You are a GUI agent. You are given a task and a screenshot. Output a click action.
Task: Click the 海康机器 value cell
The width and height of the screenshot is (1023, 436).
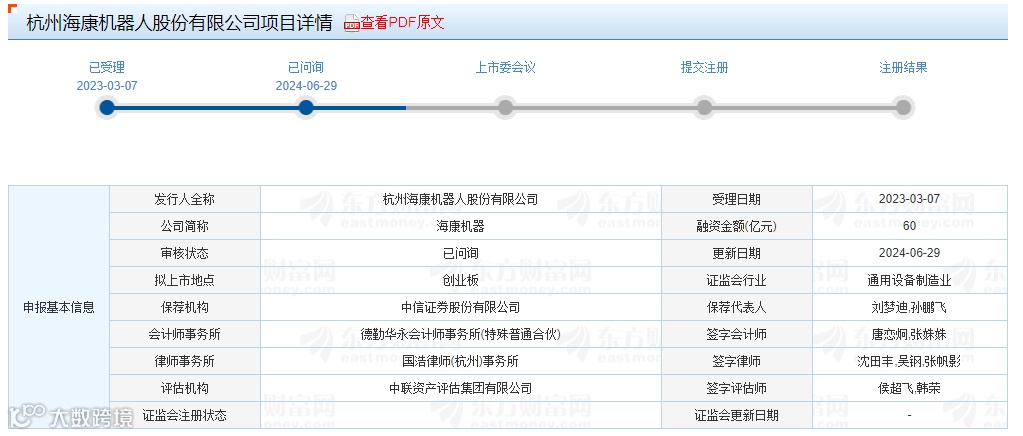(461, 226)
